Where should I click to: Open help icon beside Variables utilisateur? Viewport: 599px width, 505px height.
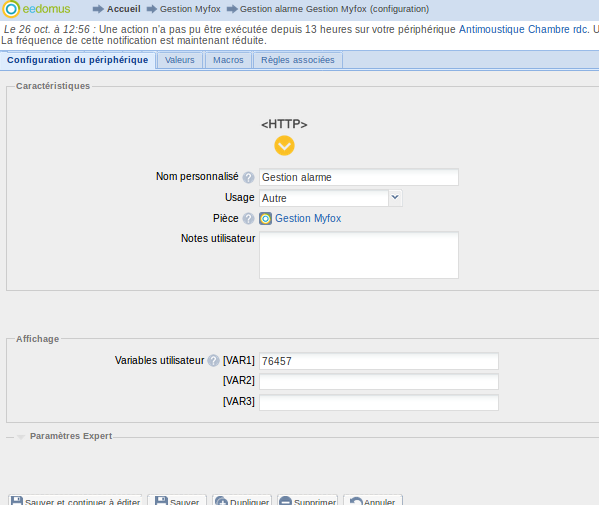tap(213, 361)
